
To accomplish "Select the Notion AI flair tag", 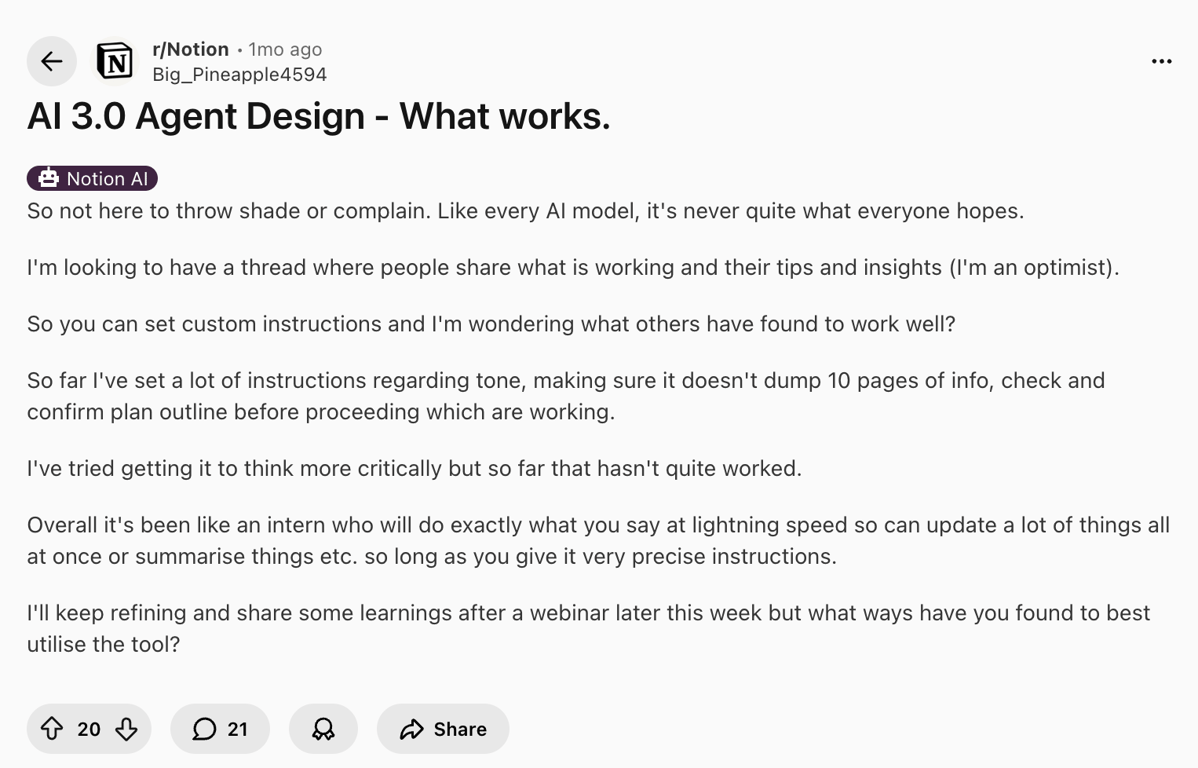I will point(91,178).
